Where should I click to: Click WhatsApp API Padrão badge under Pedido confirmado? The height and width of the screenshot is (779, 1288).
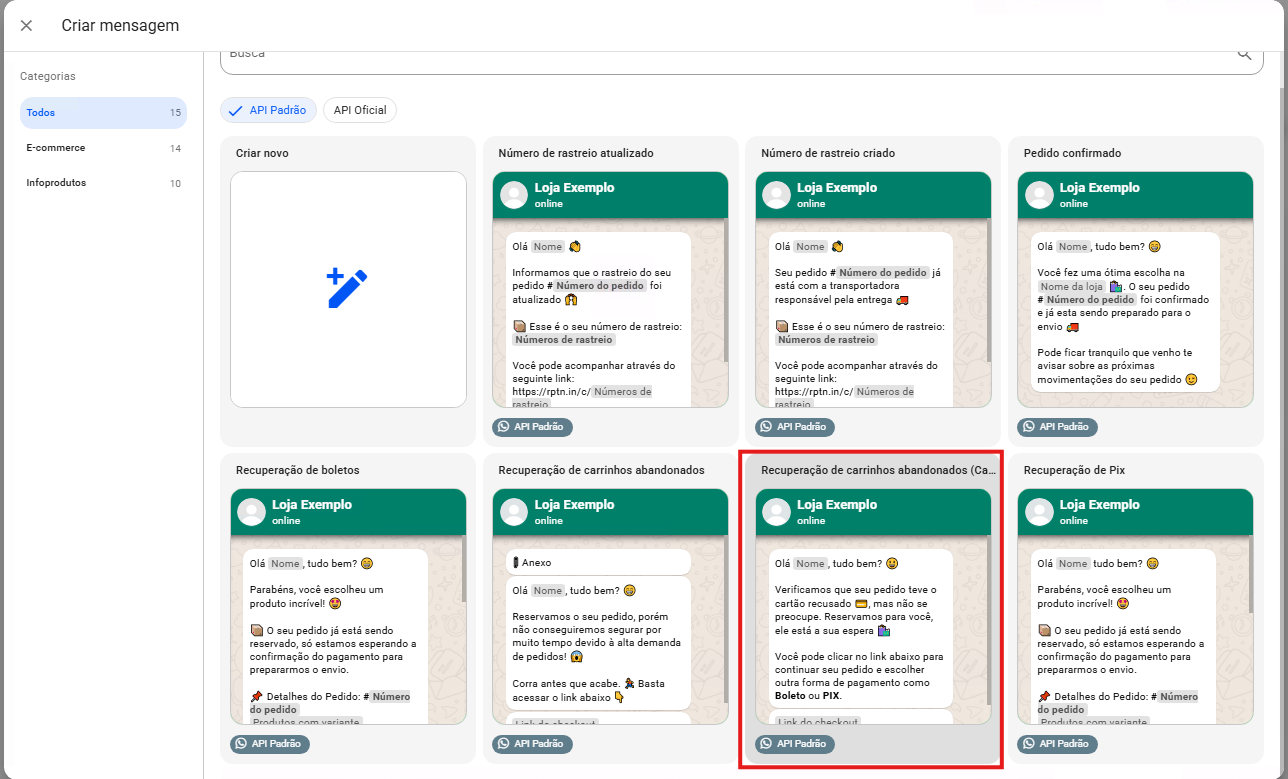pyautogui.click(x=1058, y=427)
